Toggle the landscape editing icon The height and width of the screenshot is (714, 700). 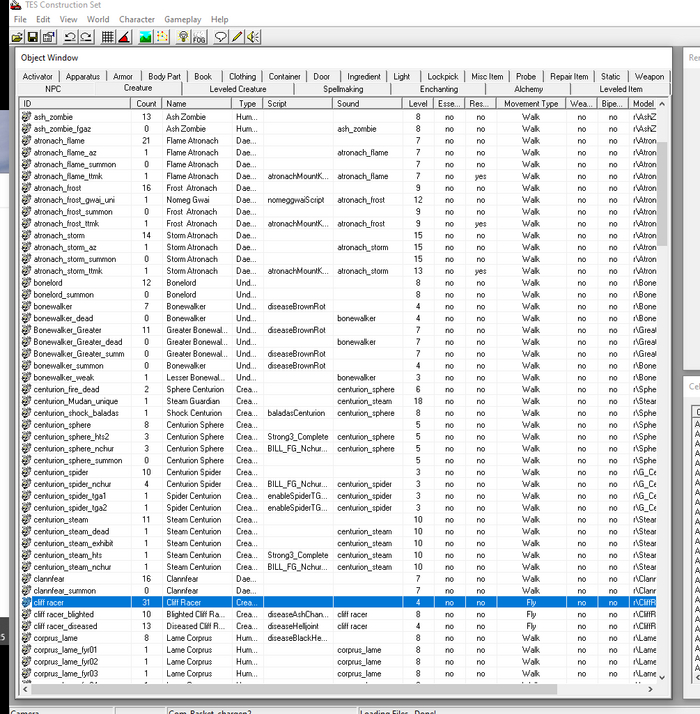click(145, 37)
